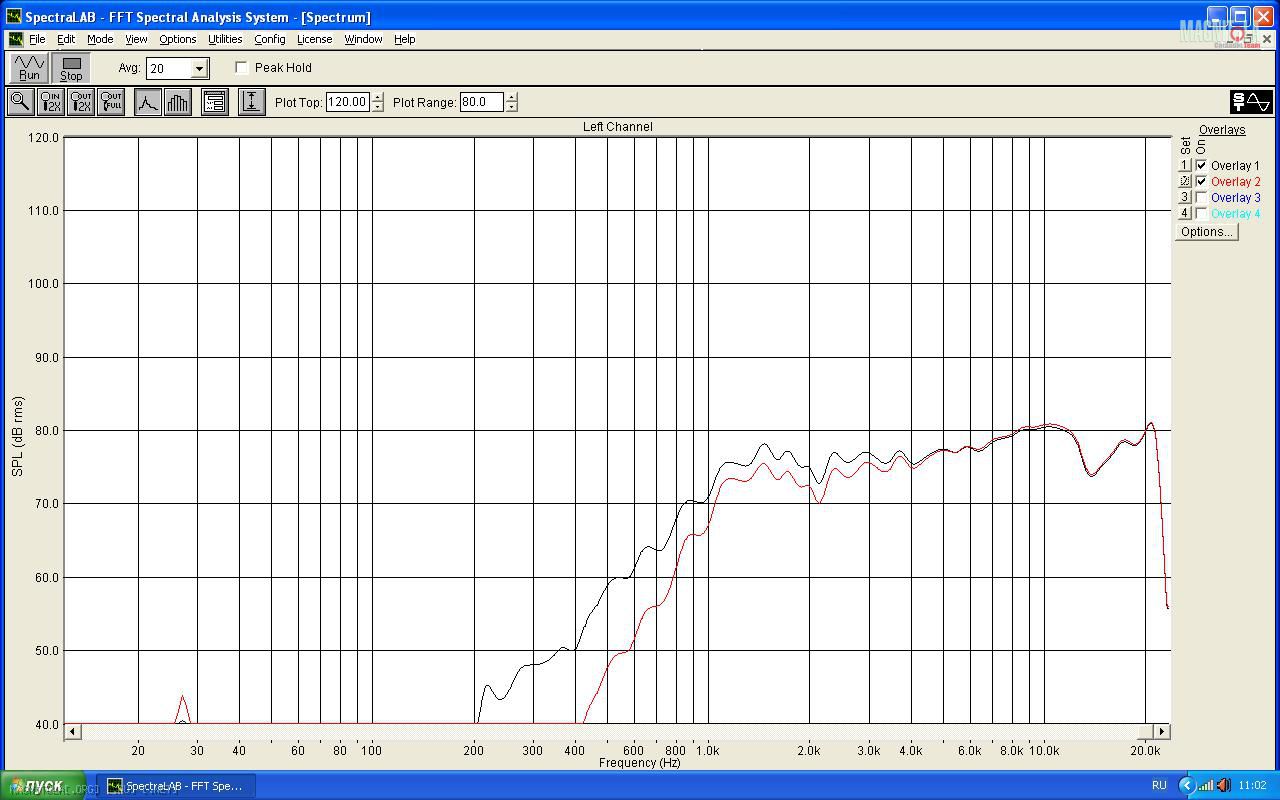Select the magnifying glass zoom tool
Image resolution: width=1280 pixels, height=800 pixels.
coord(20,101)
